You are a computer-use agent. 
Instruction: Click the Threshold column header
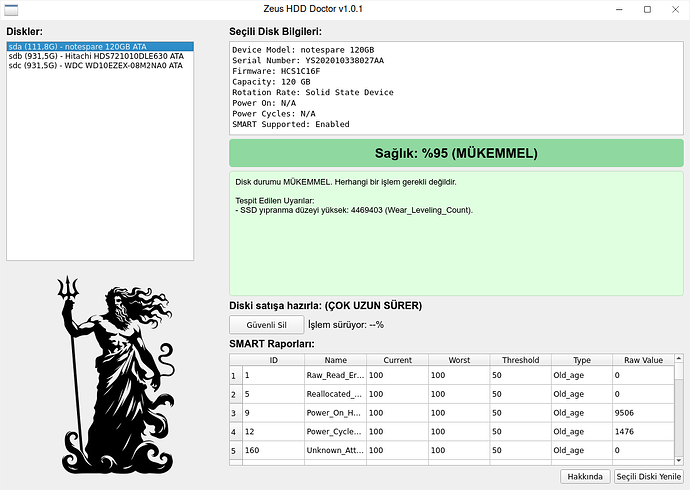[521, 360]
